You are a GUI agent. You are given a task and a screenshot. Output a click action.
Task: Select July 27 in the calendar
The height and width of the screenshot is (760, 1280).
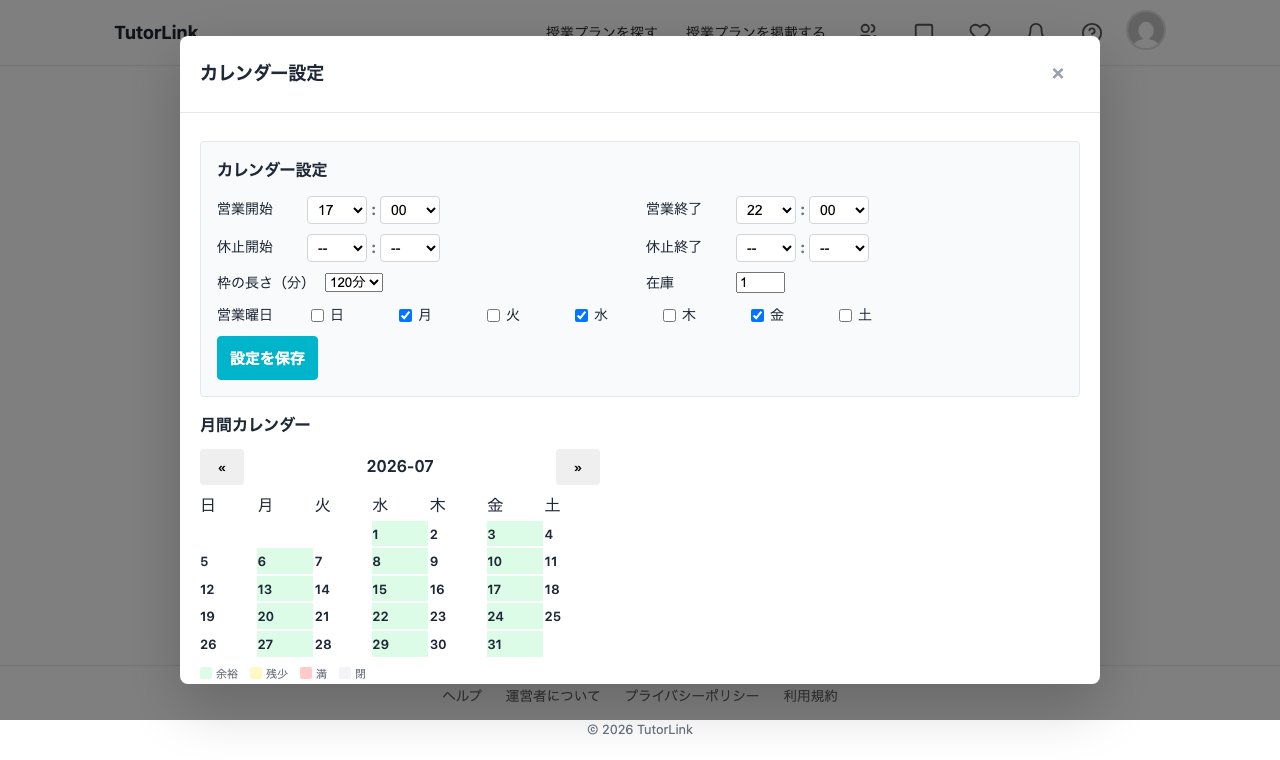point(285,644)
